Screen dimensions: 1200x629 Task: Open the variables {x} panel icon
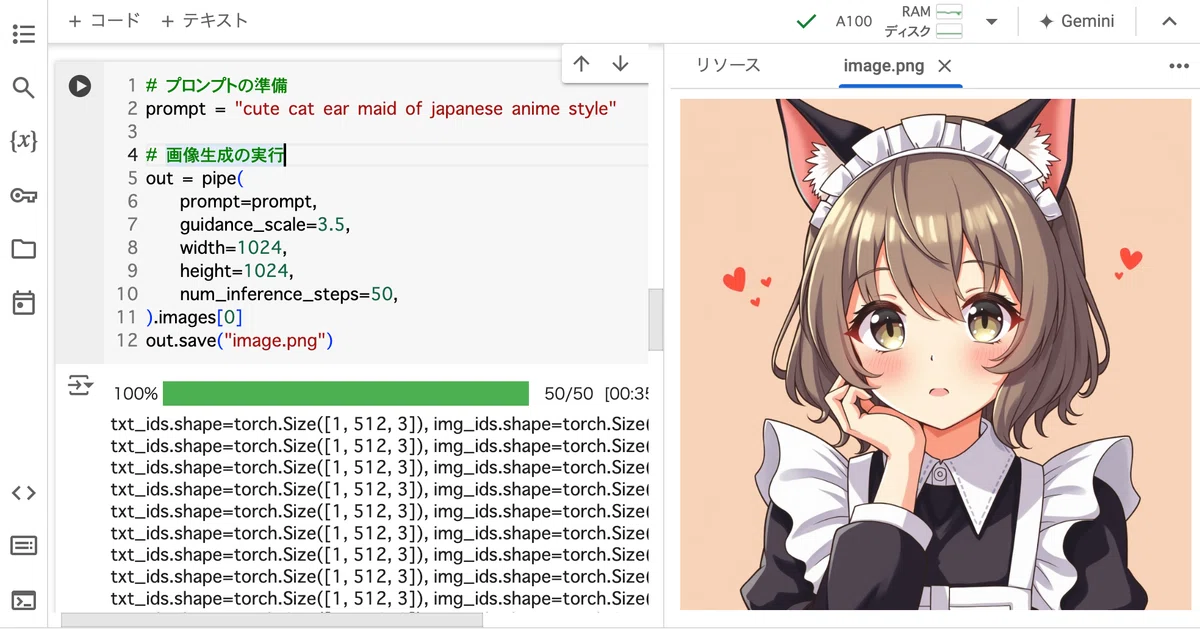pyautogui.click(x=24, y=141)
